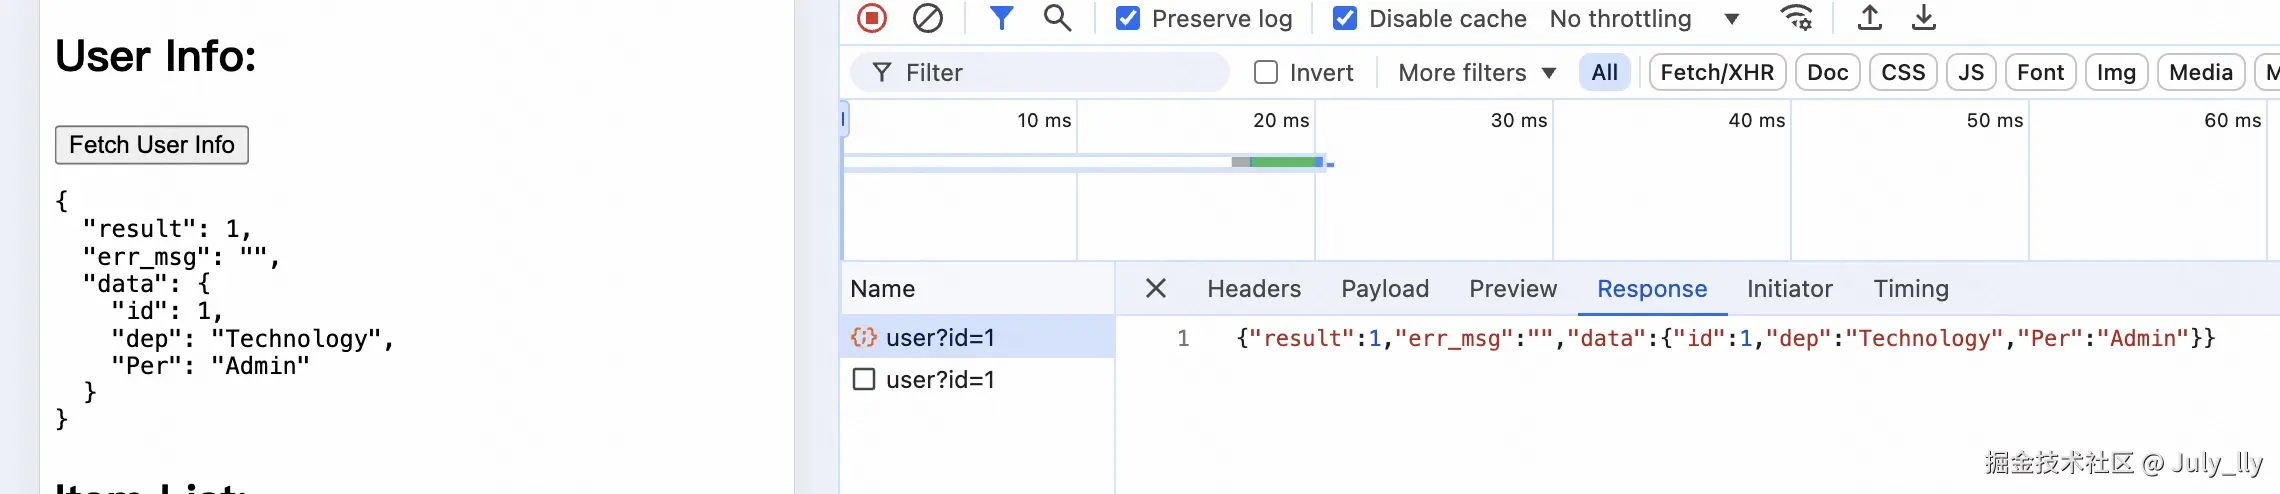Image resolution: width=2280 pixels, height=494 pixels.
Task: Stop recording network log
Action: (872, 18)
